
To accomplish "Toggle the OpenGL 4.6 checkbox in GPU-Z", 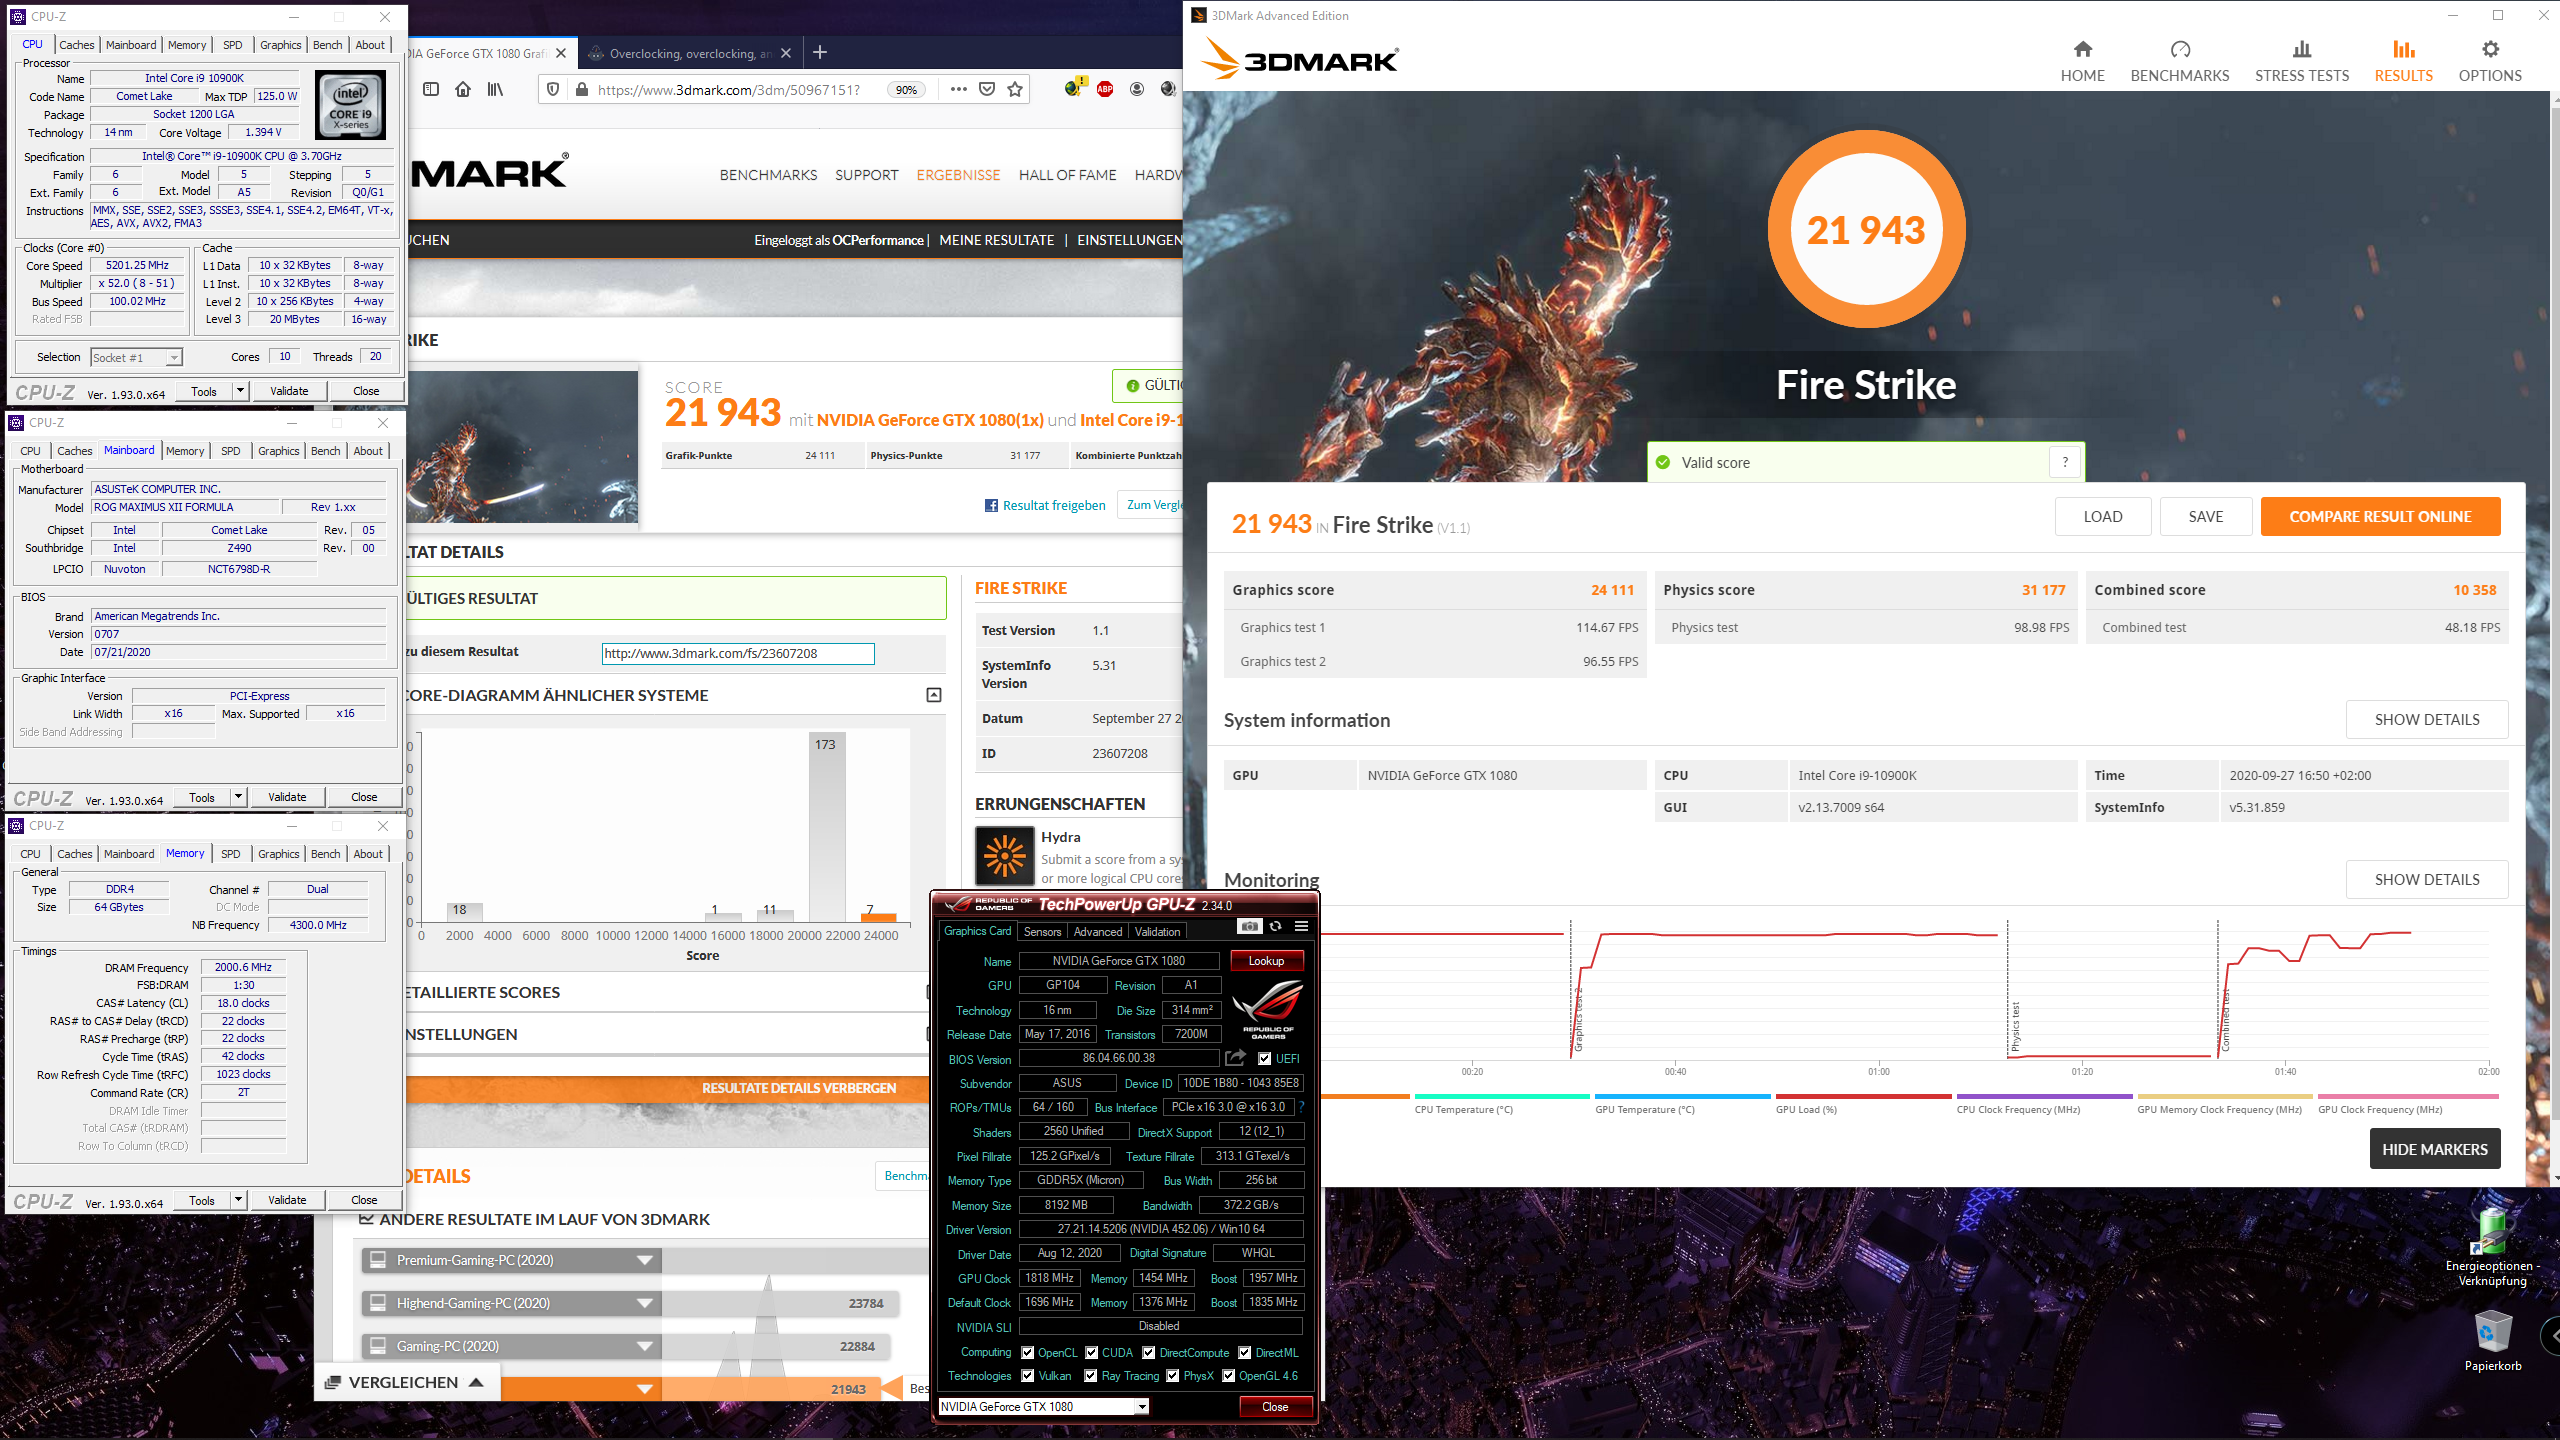I will coord(1228,1376).
